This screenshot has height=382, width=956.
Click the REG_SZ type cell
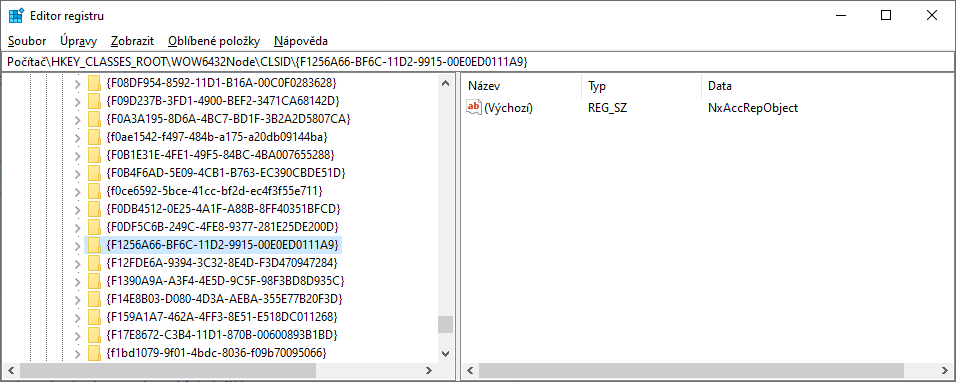point(608,108)
